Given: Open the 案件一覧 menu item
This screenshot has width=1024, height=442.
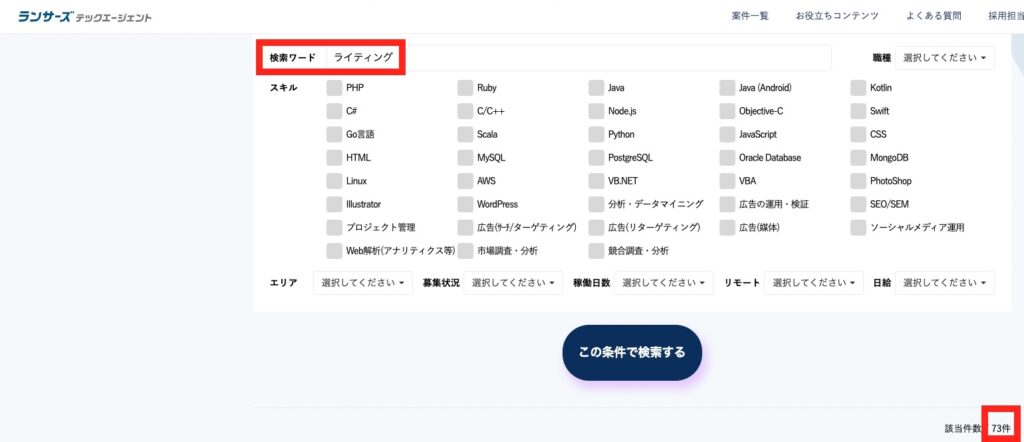Looking at the screenshot, I should (x=750, y=16).
